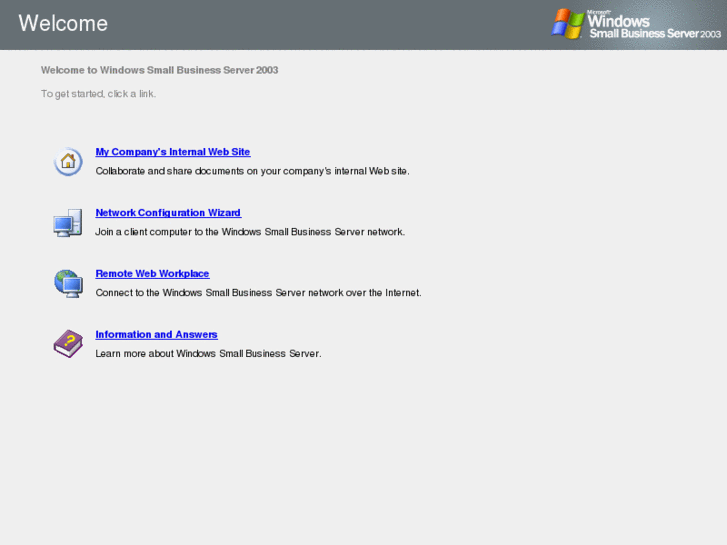The height and width of the screenshot is (545, 727).
Task: Click the purple help book icon
Action: (x=68, y=344)
